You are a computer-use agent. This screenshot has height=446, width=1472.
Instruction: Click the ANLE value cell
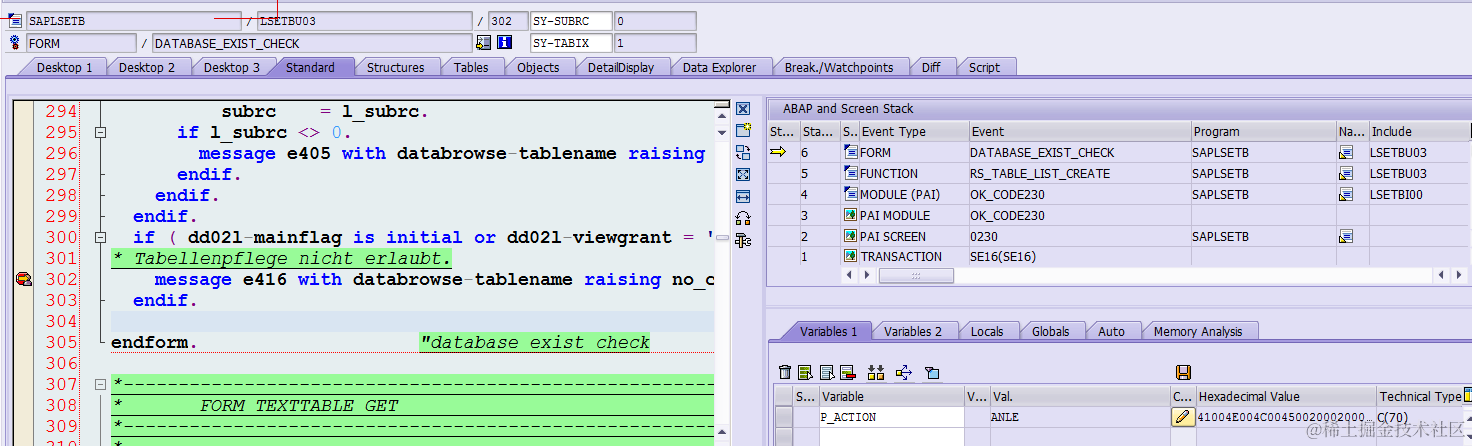pos(1078,417)
